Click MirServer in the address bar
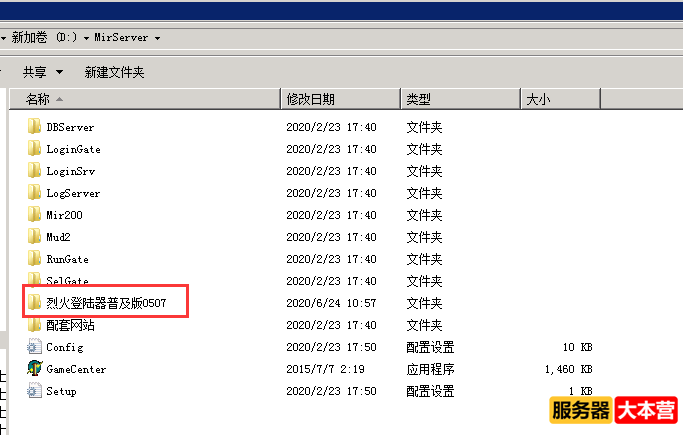This screenshot has height=435, width=683. click(x=121, y=37)
